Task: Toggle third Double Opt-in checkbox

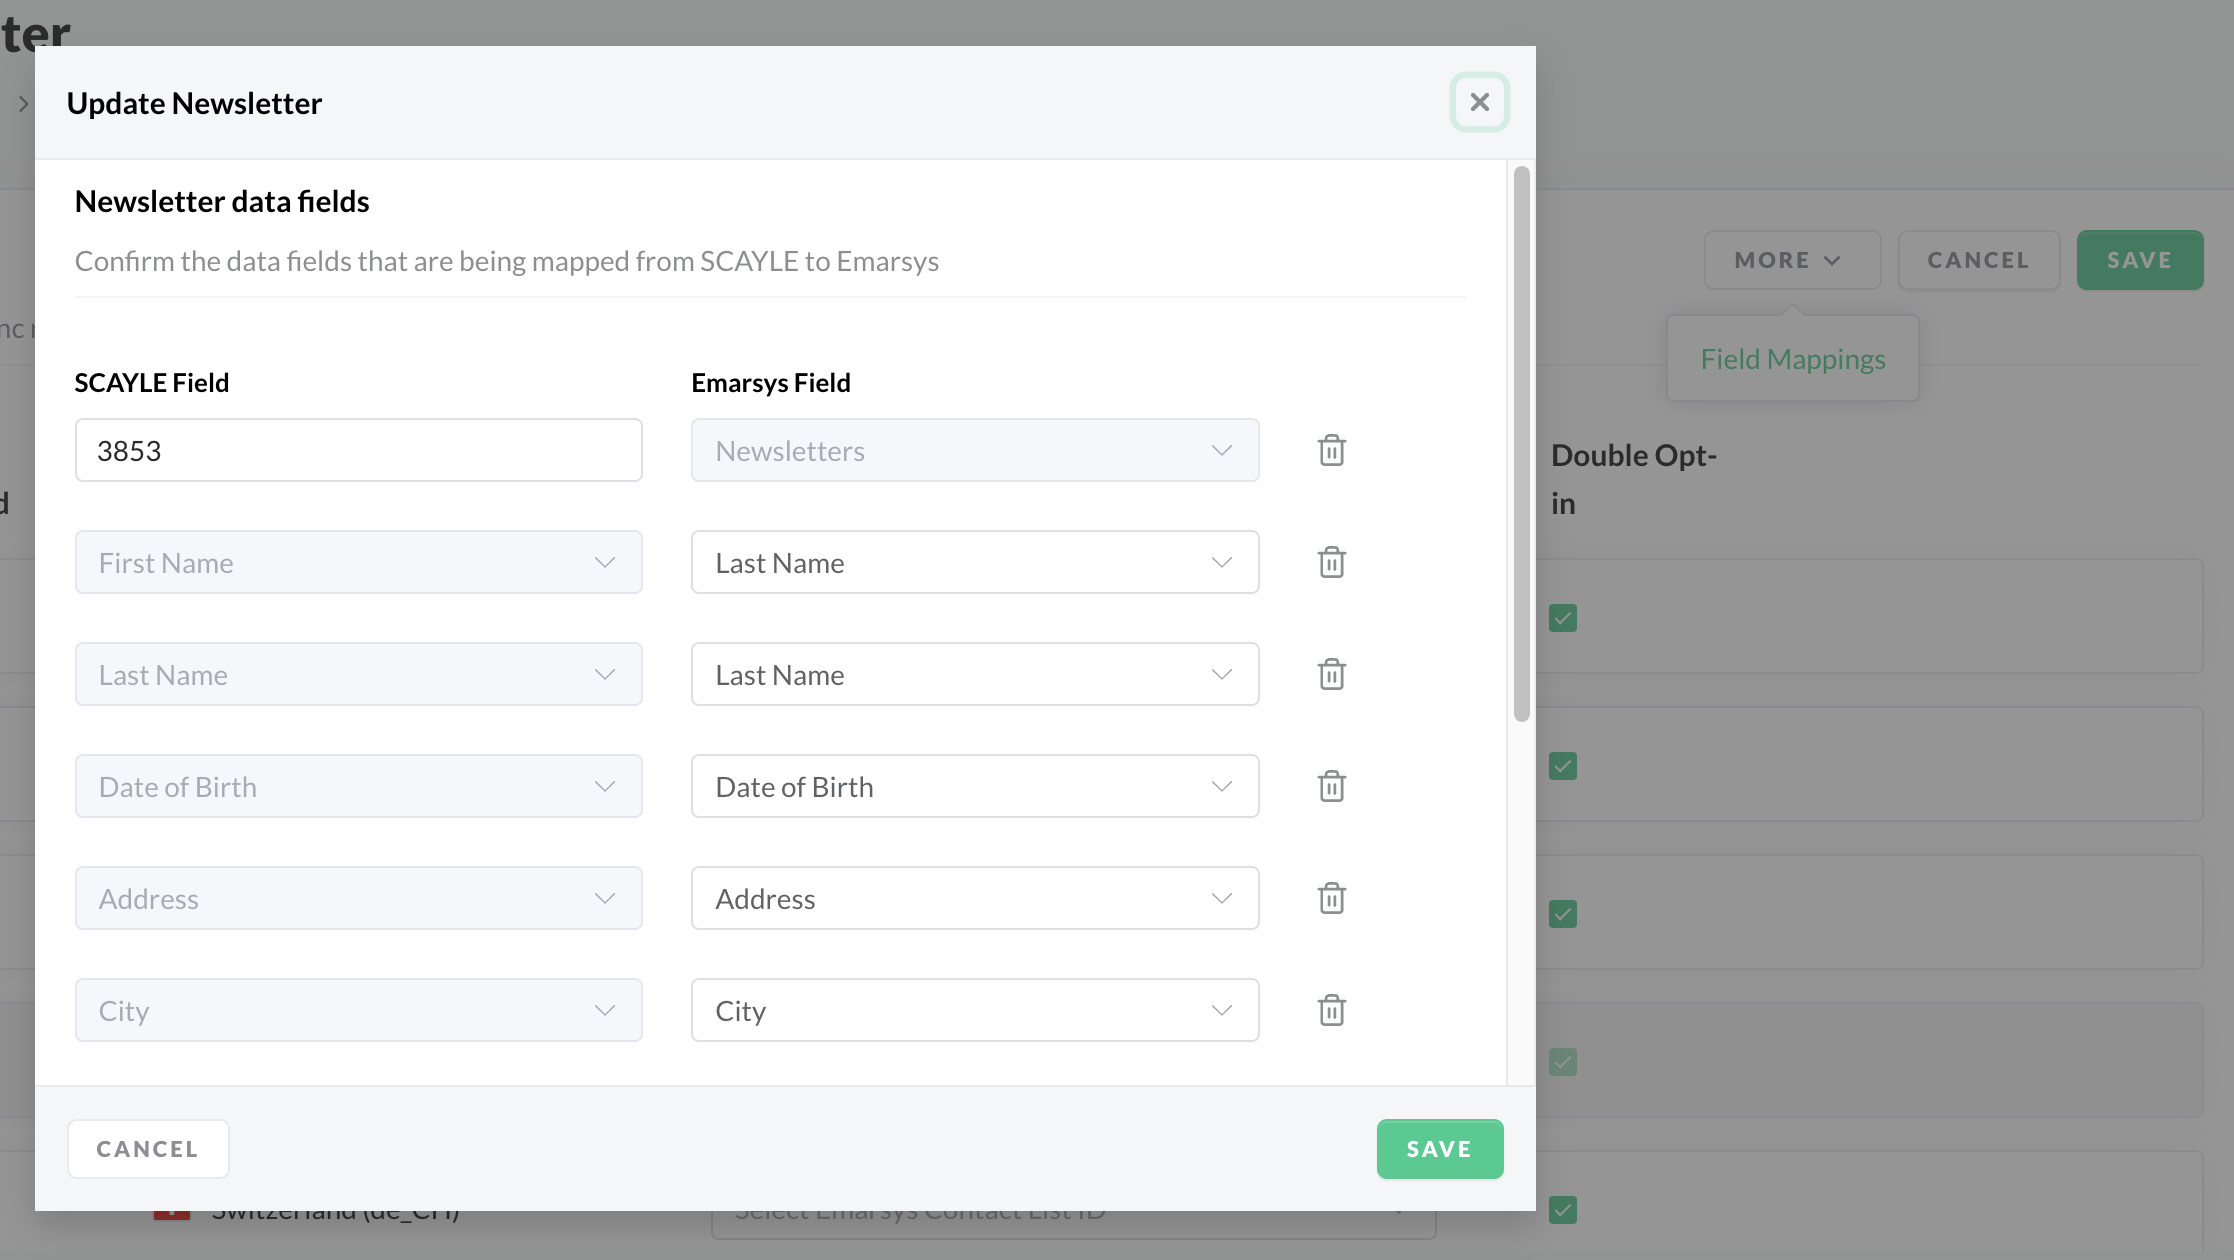Action: pyautogui.click(x=1562, y=914)
